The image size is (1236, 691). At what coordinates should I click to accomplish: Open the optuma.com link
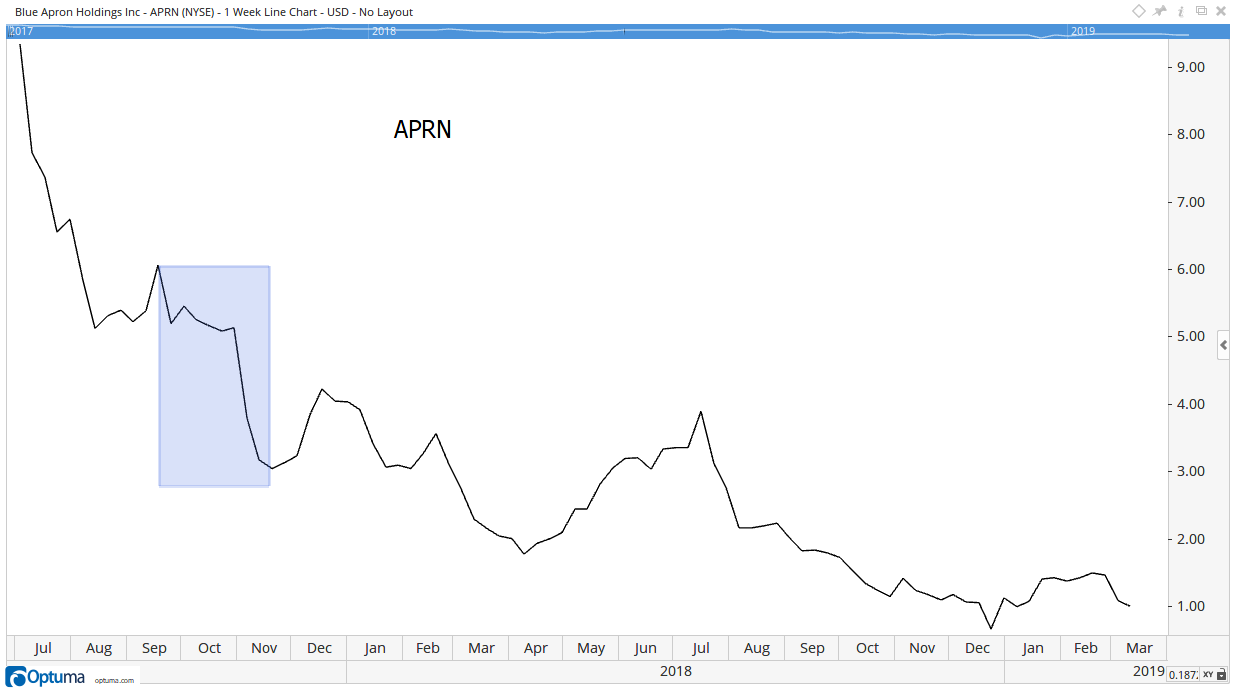[x=114, y=679]
